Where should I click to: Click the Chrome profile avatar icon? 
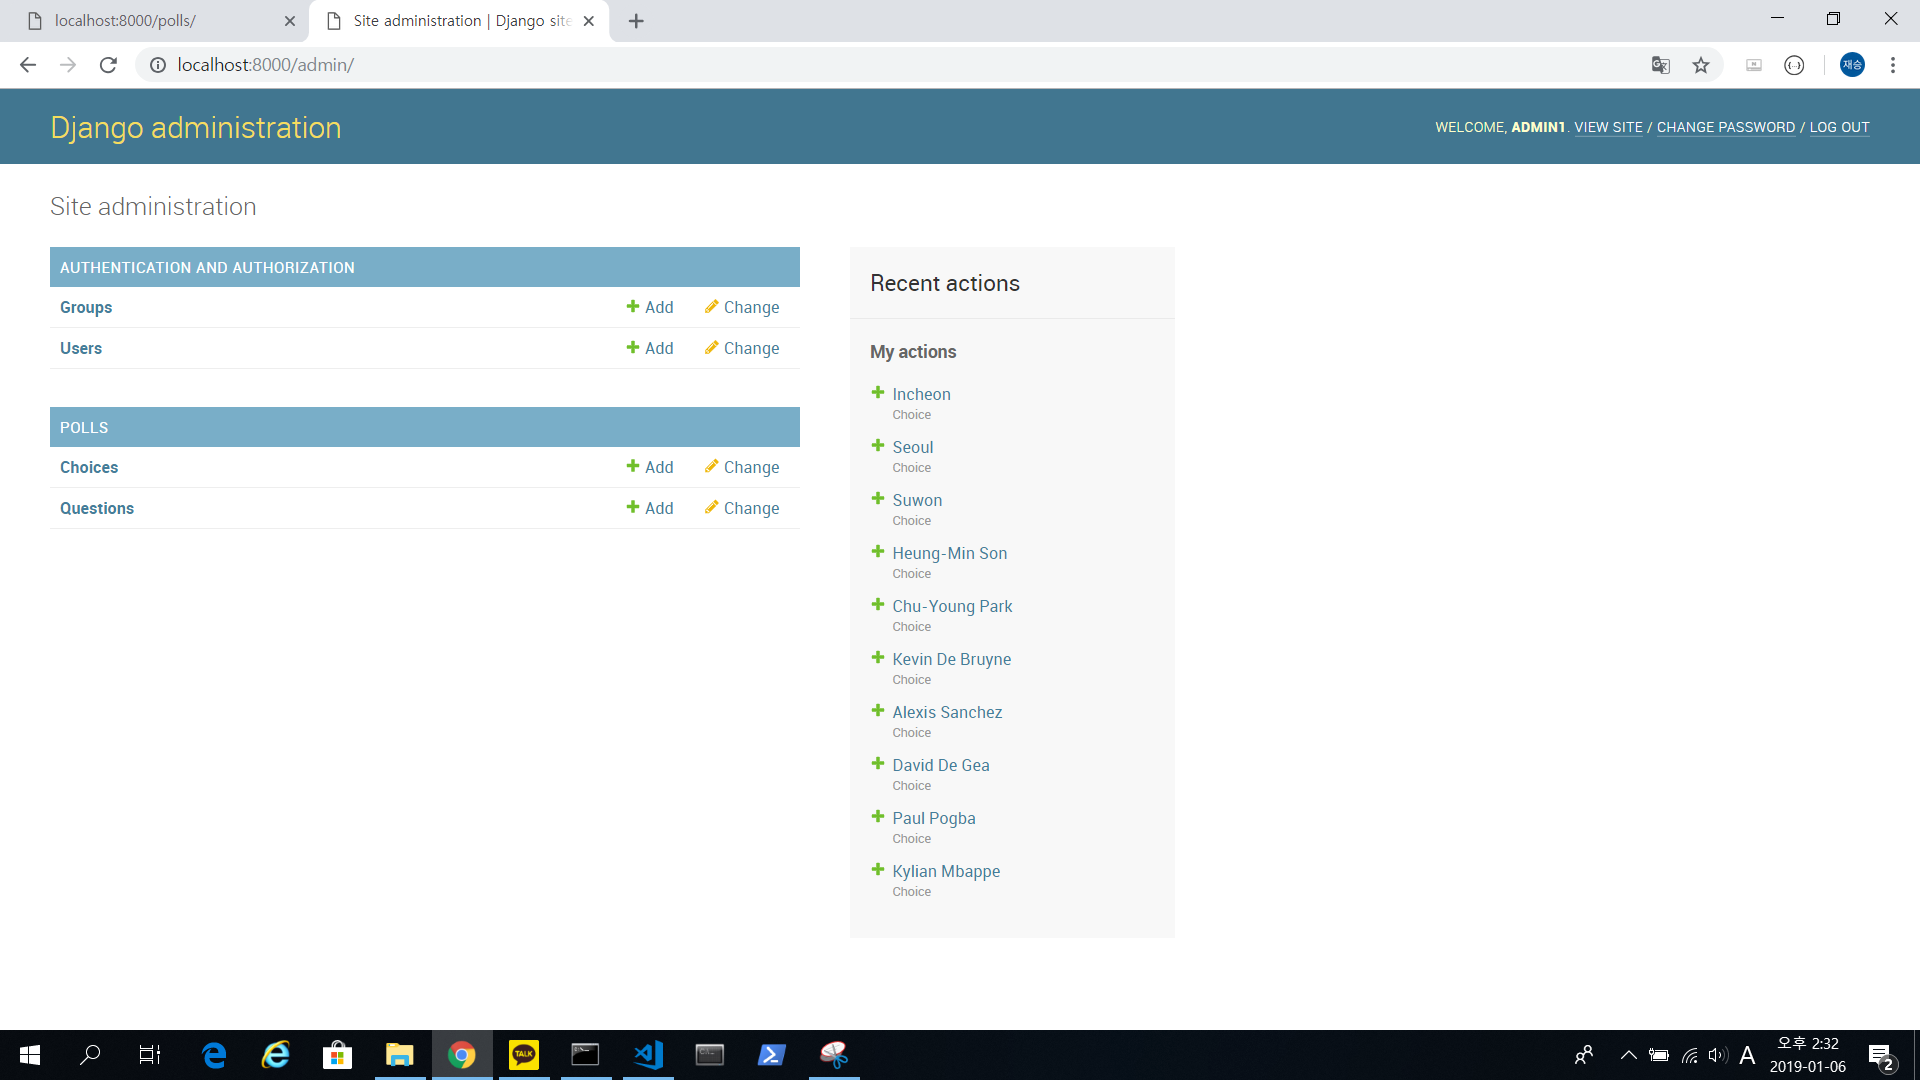pos(1852,65)
